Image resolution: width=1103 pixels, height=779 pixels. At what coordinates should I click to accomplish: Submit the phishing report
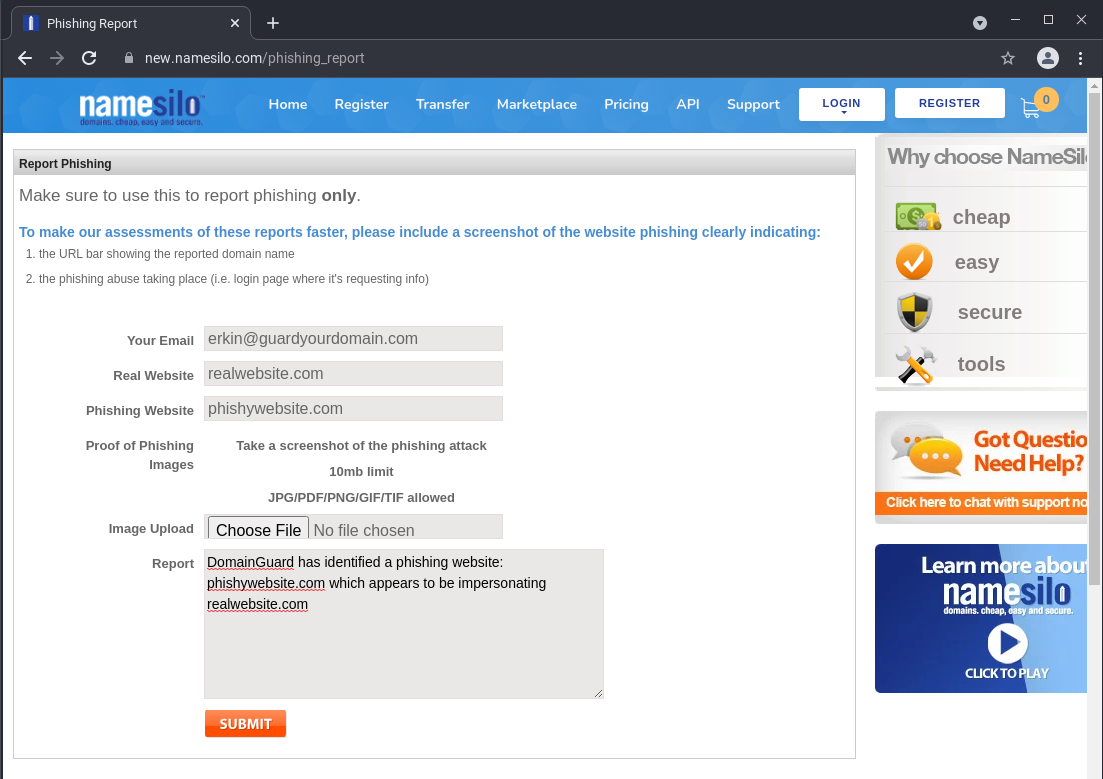(x=246, y=723)
